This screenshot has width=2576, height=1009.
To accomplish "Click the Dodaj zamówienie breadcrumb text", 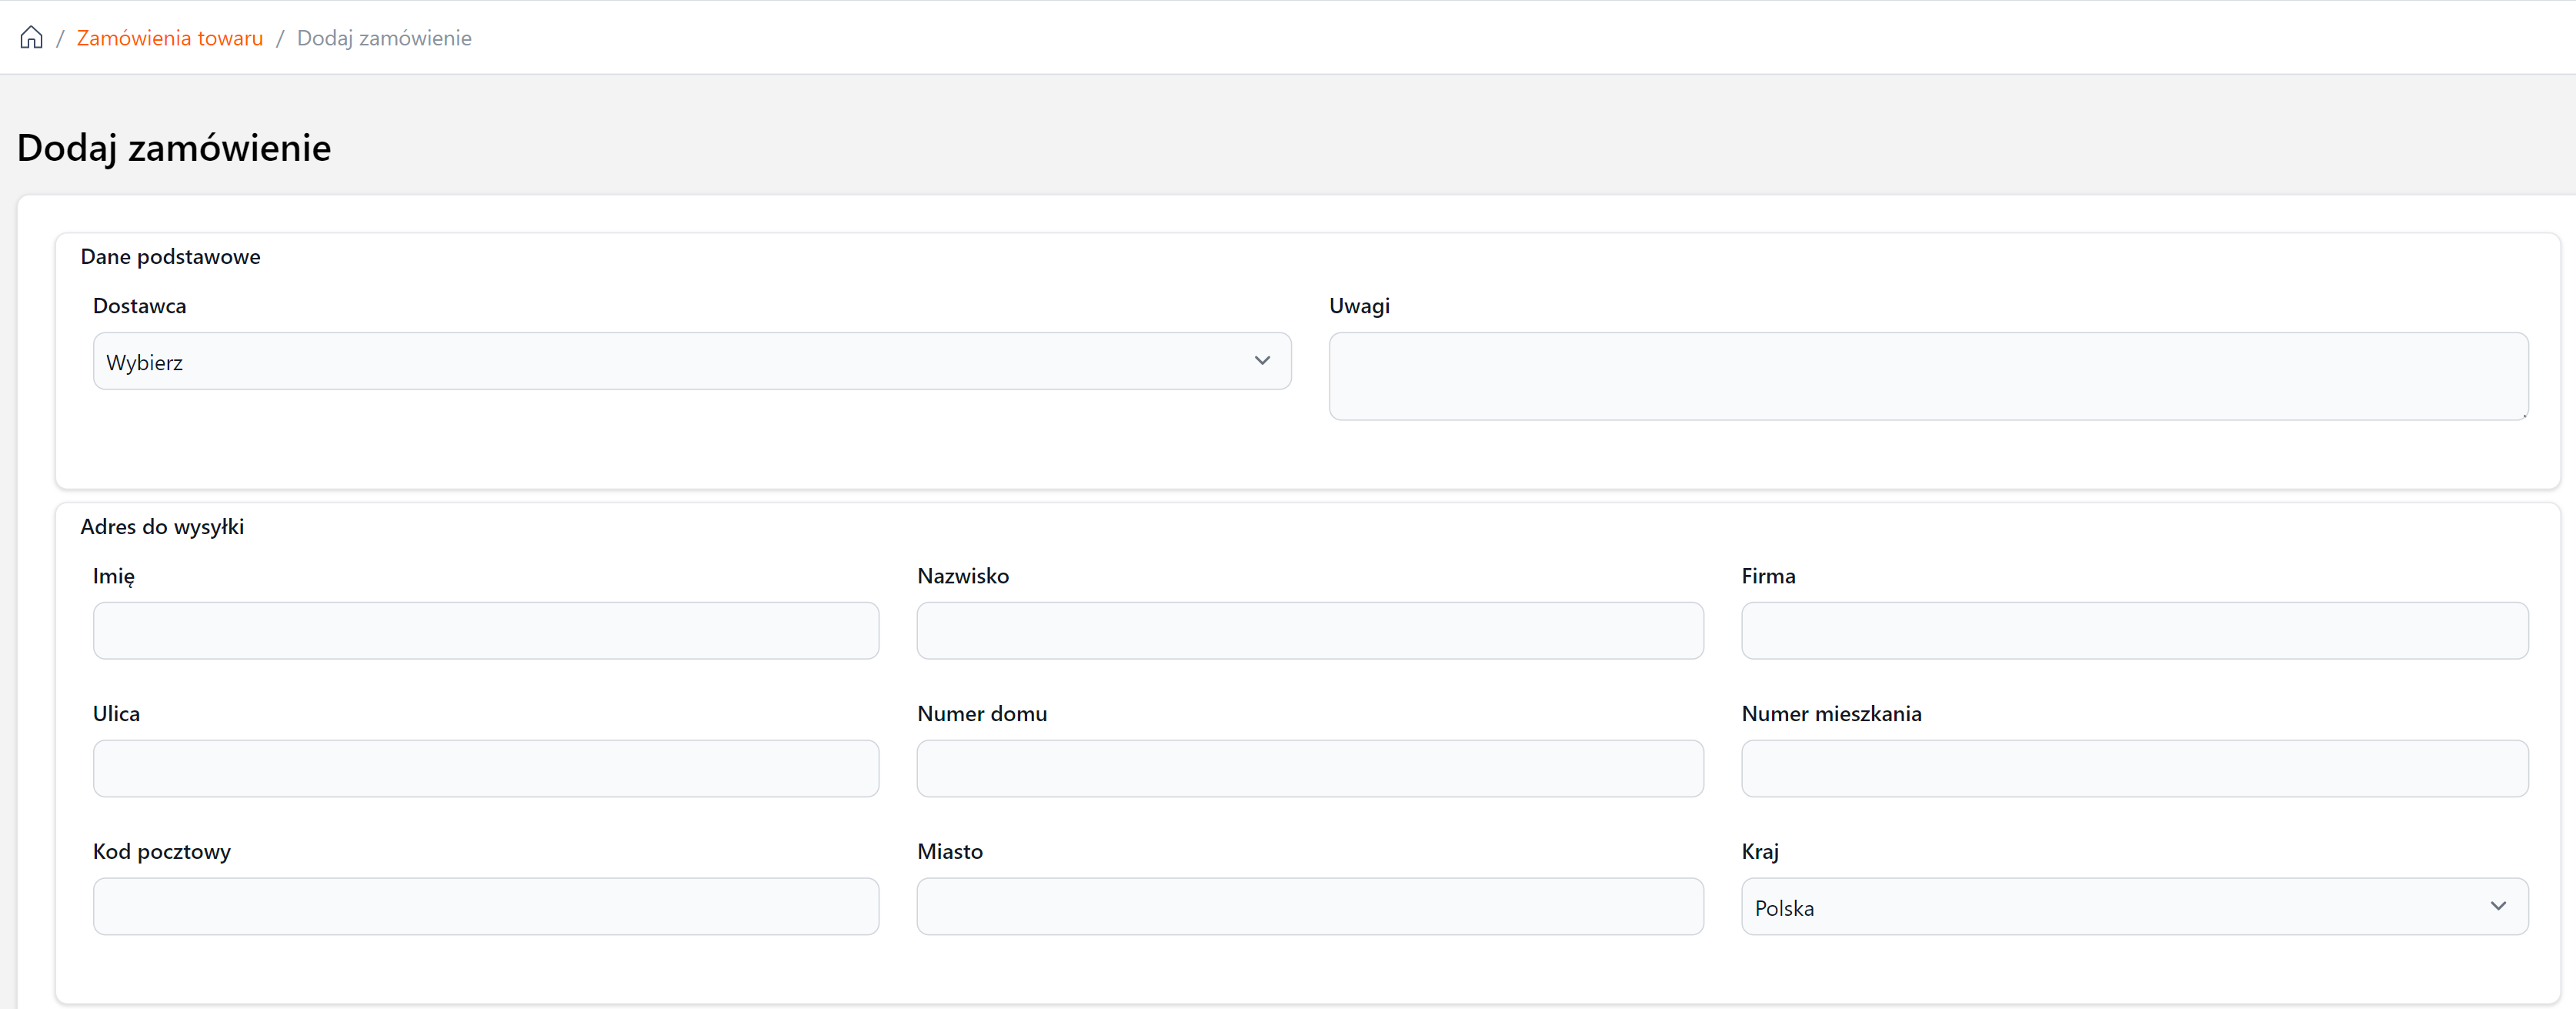I will click(383, 38).
